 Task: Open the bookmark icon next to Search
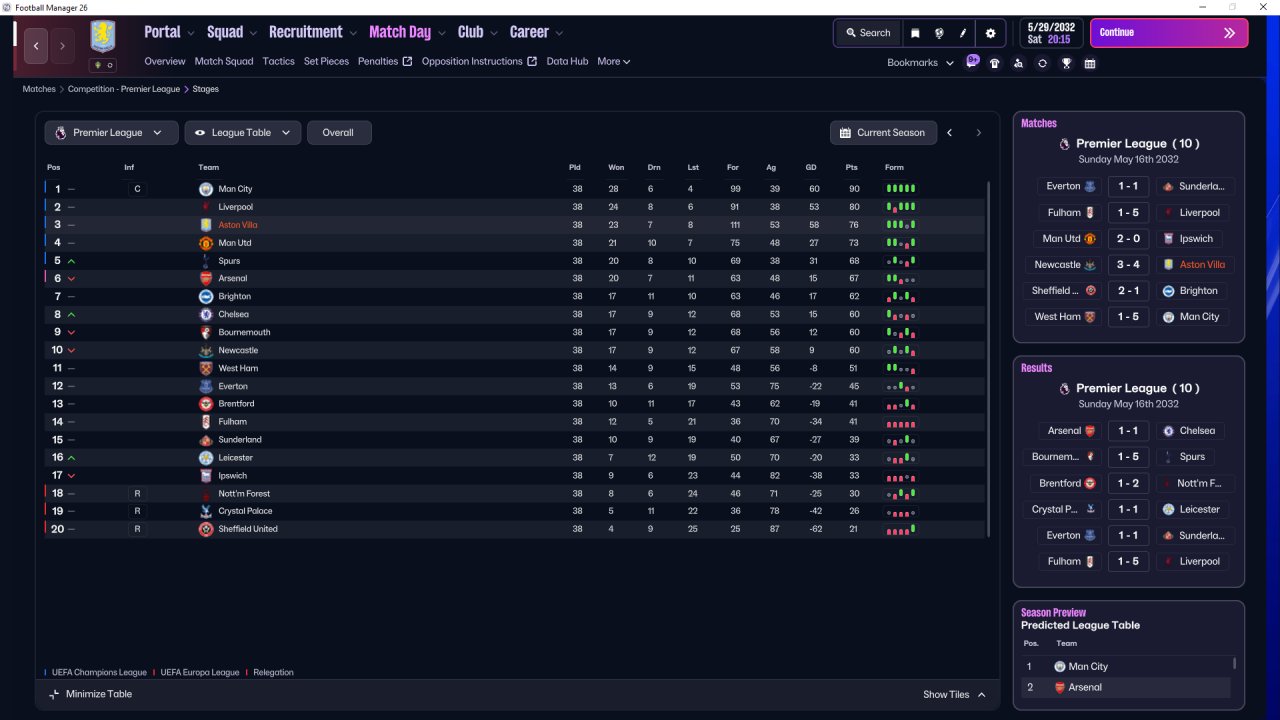click(x=915, y=33)
